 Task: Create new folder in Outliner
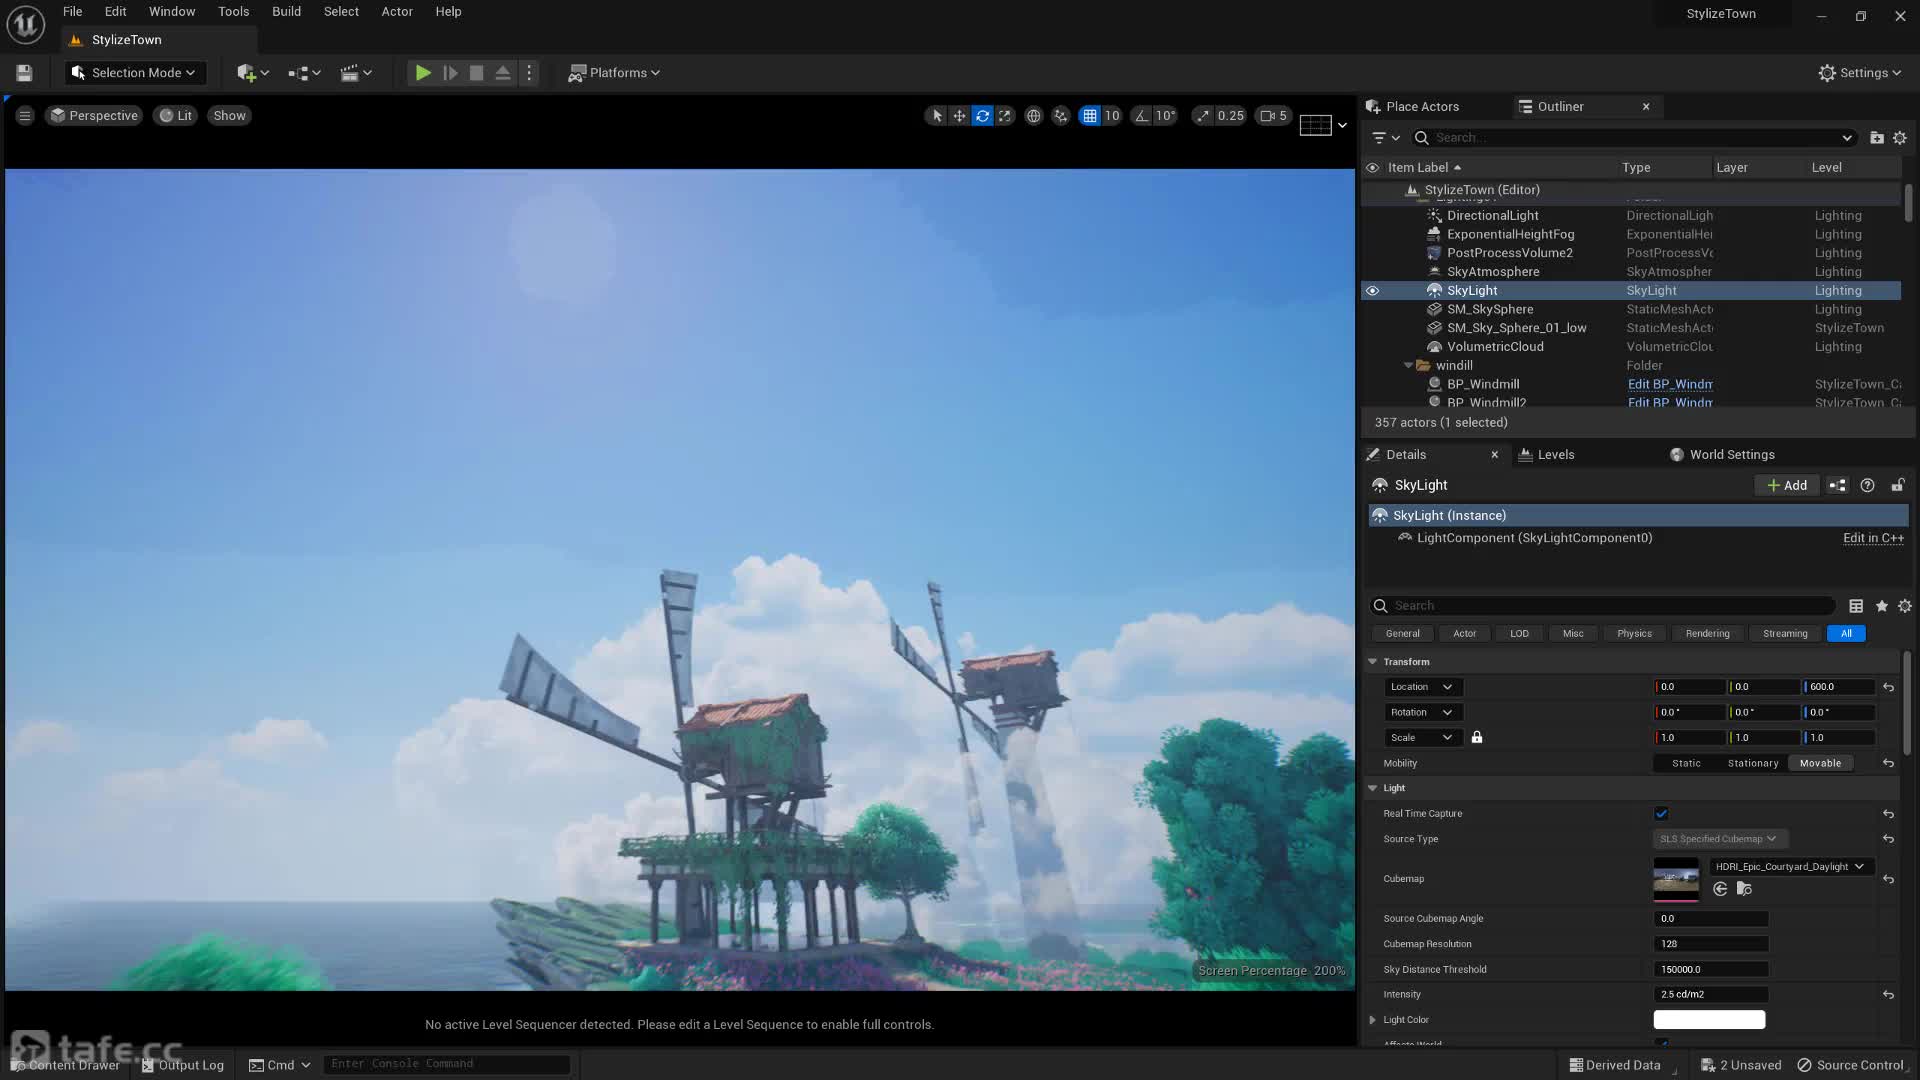coord(1877,138)
